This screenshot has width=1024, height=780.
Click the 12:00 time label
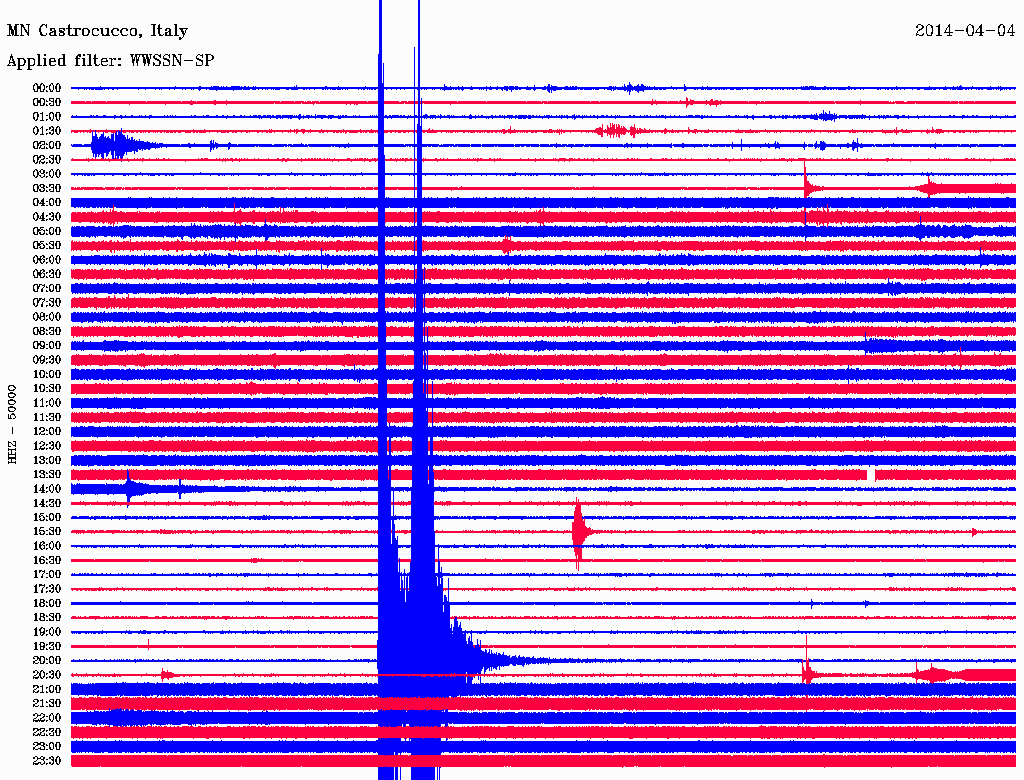tap(47, 431)
